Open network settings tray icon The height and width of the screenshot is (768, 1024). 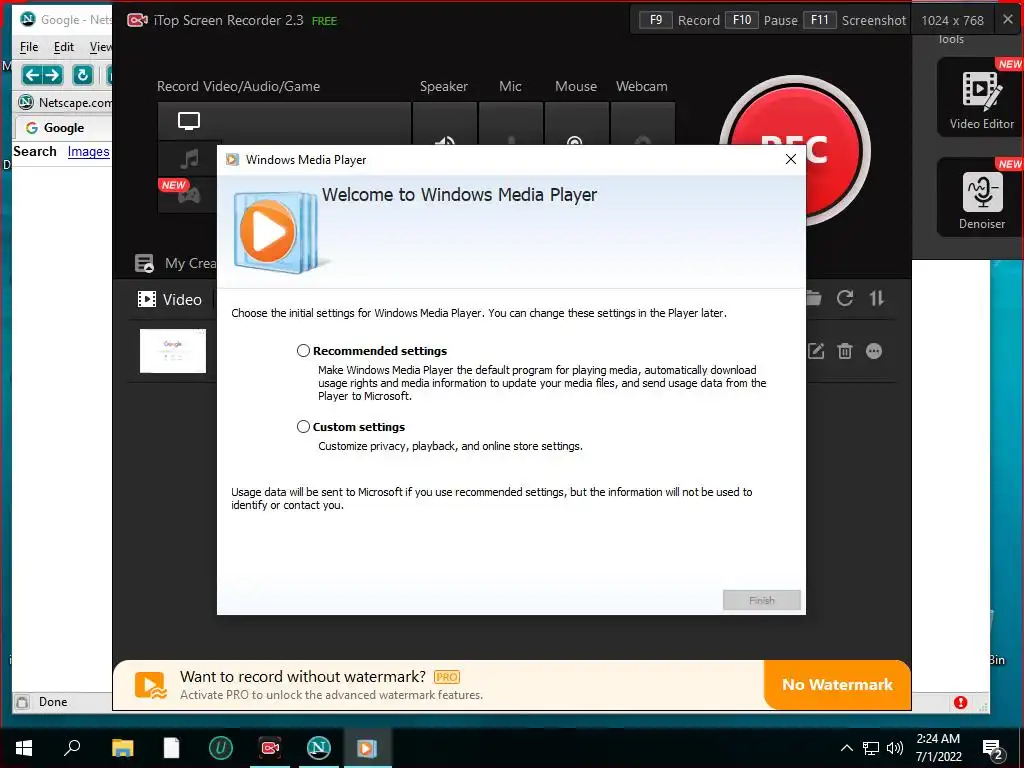pos(871,748)
